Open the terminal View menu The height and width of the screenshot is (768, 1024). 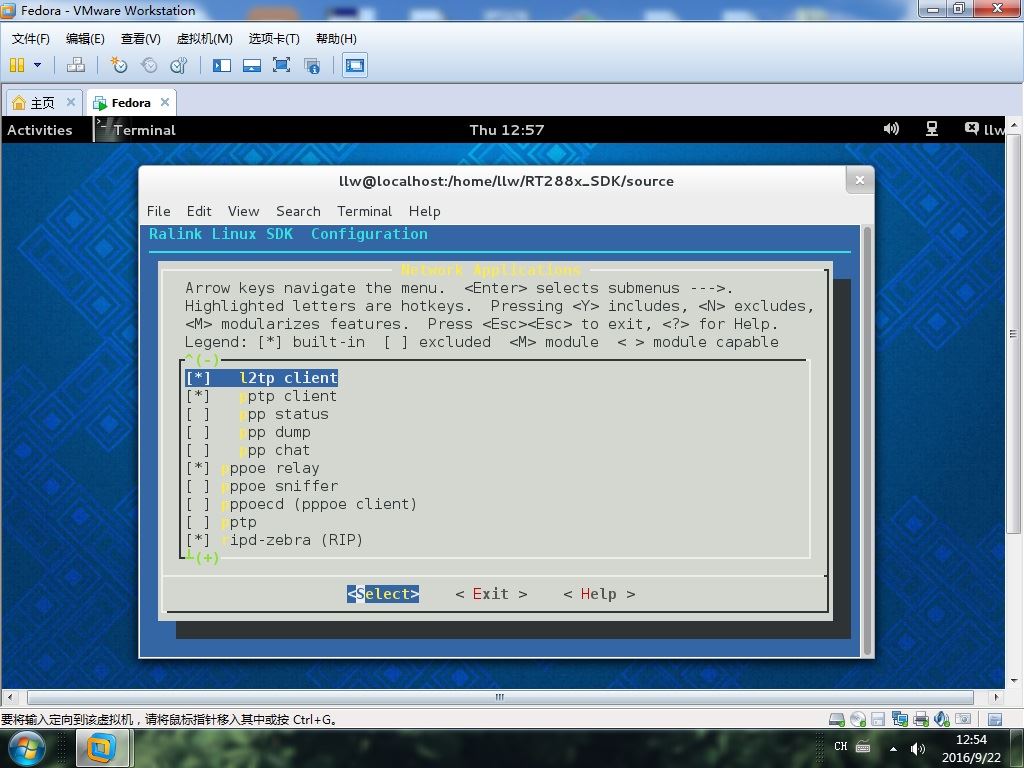coord(244,211)
